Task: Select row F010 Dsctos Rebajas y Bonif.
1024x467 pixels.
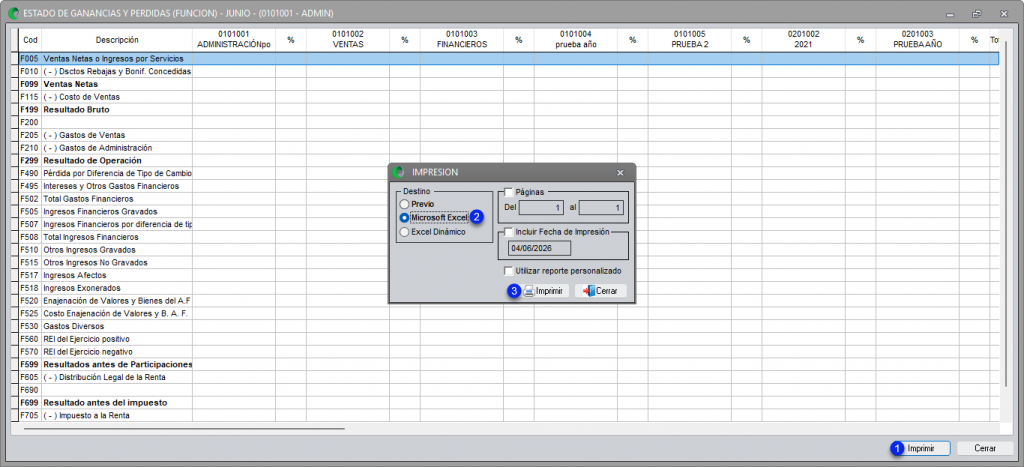Action: click(x=509, y=71)
